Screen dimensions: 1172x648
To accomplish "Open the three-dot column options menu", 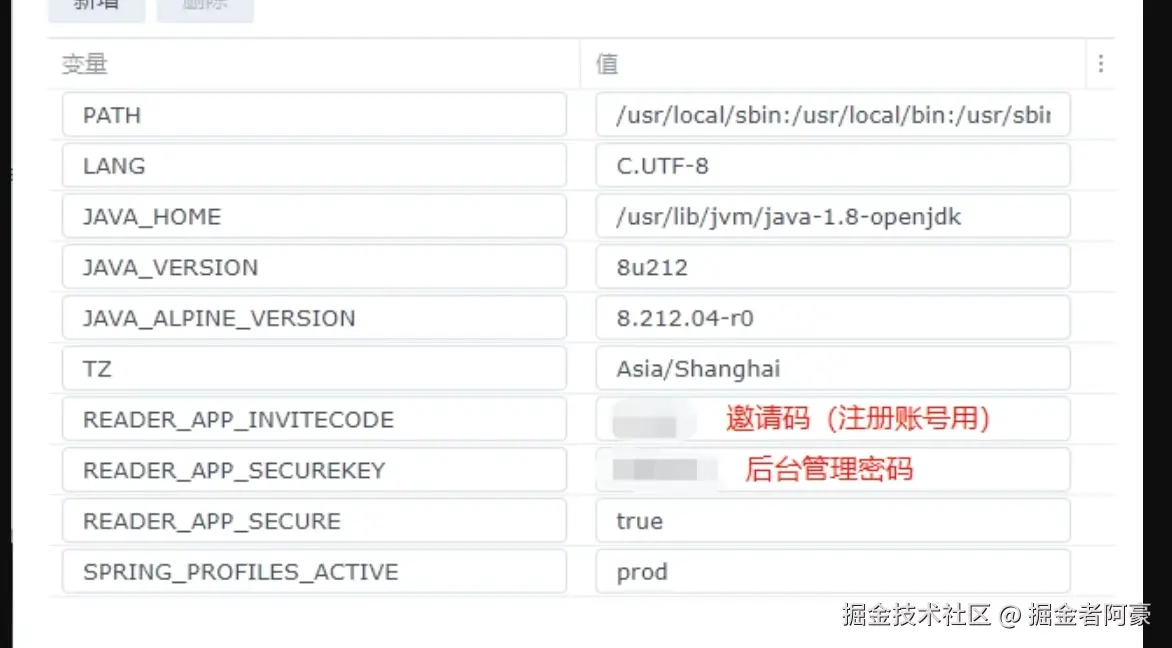I will (1100, 64).
